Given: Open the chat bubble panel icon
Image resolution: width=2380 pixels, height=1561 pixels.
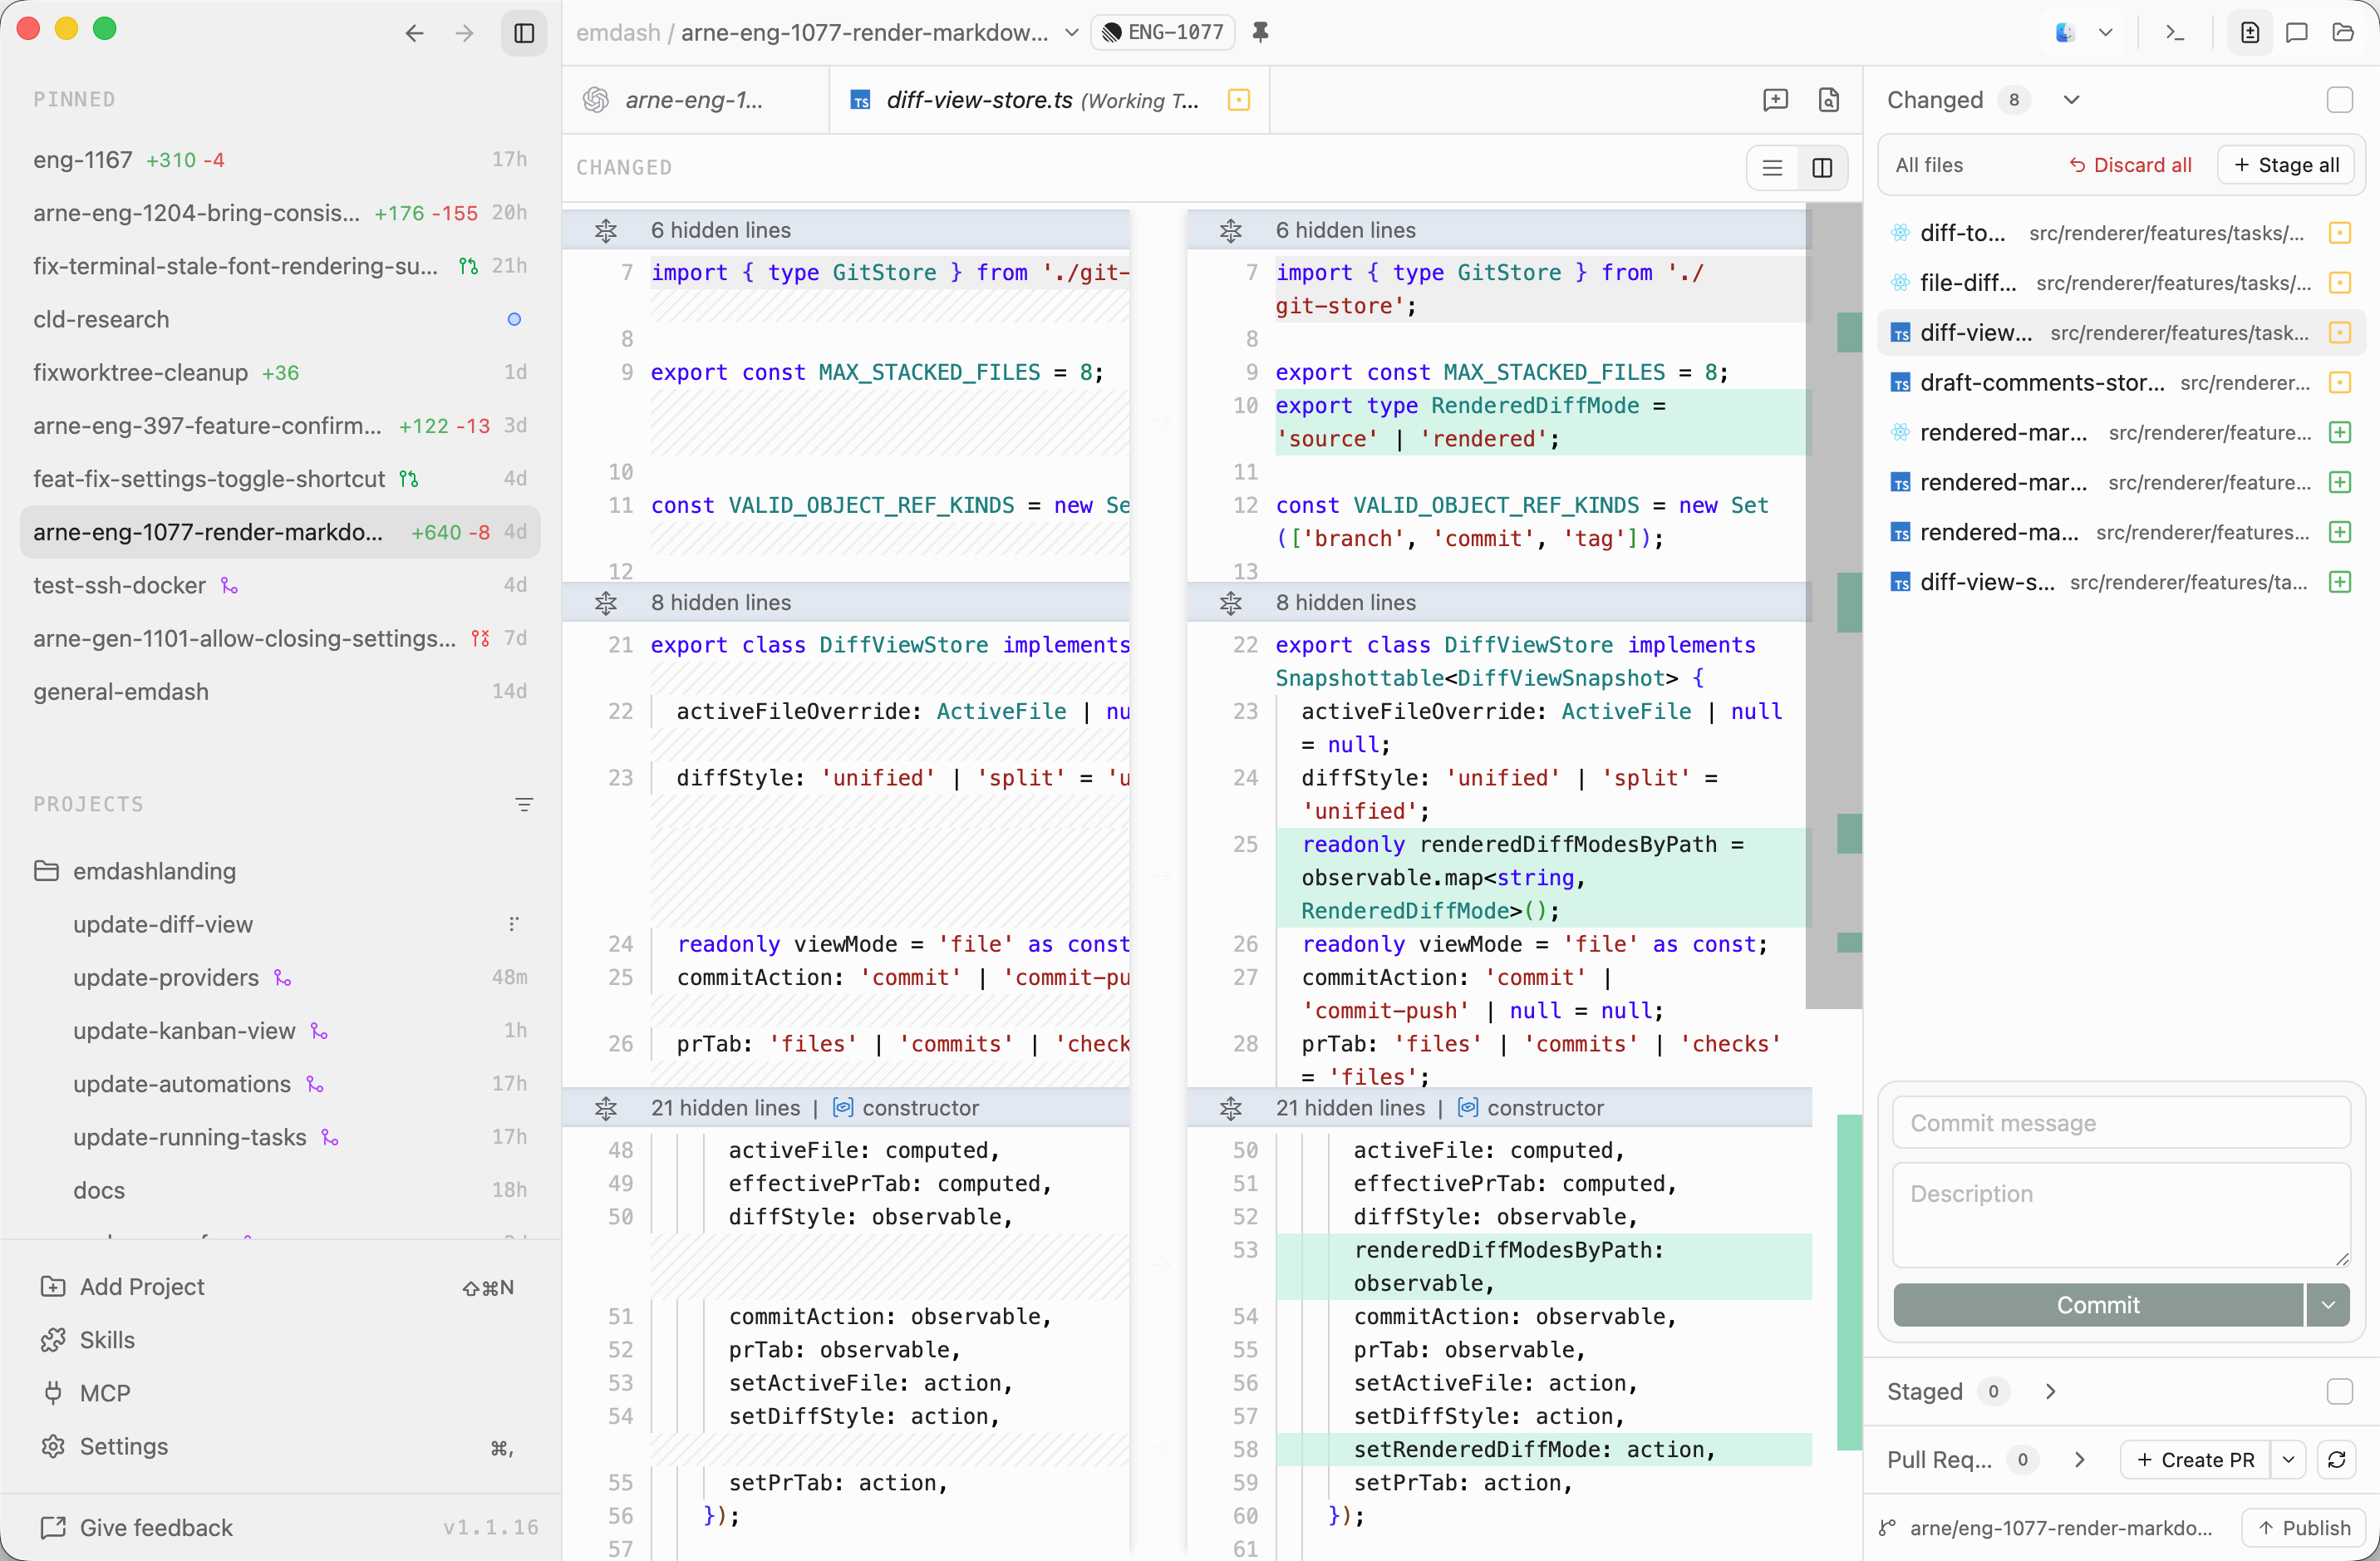Looking at the screenshot, I should point(2297,33).
